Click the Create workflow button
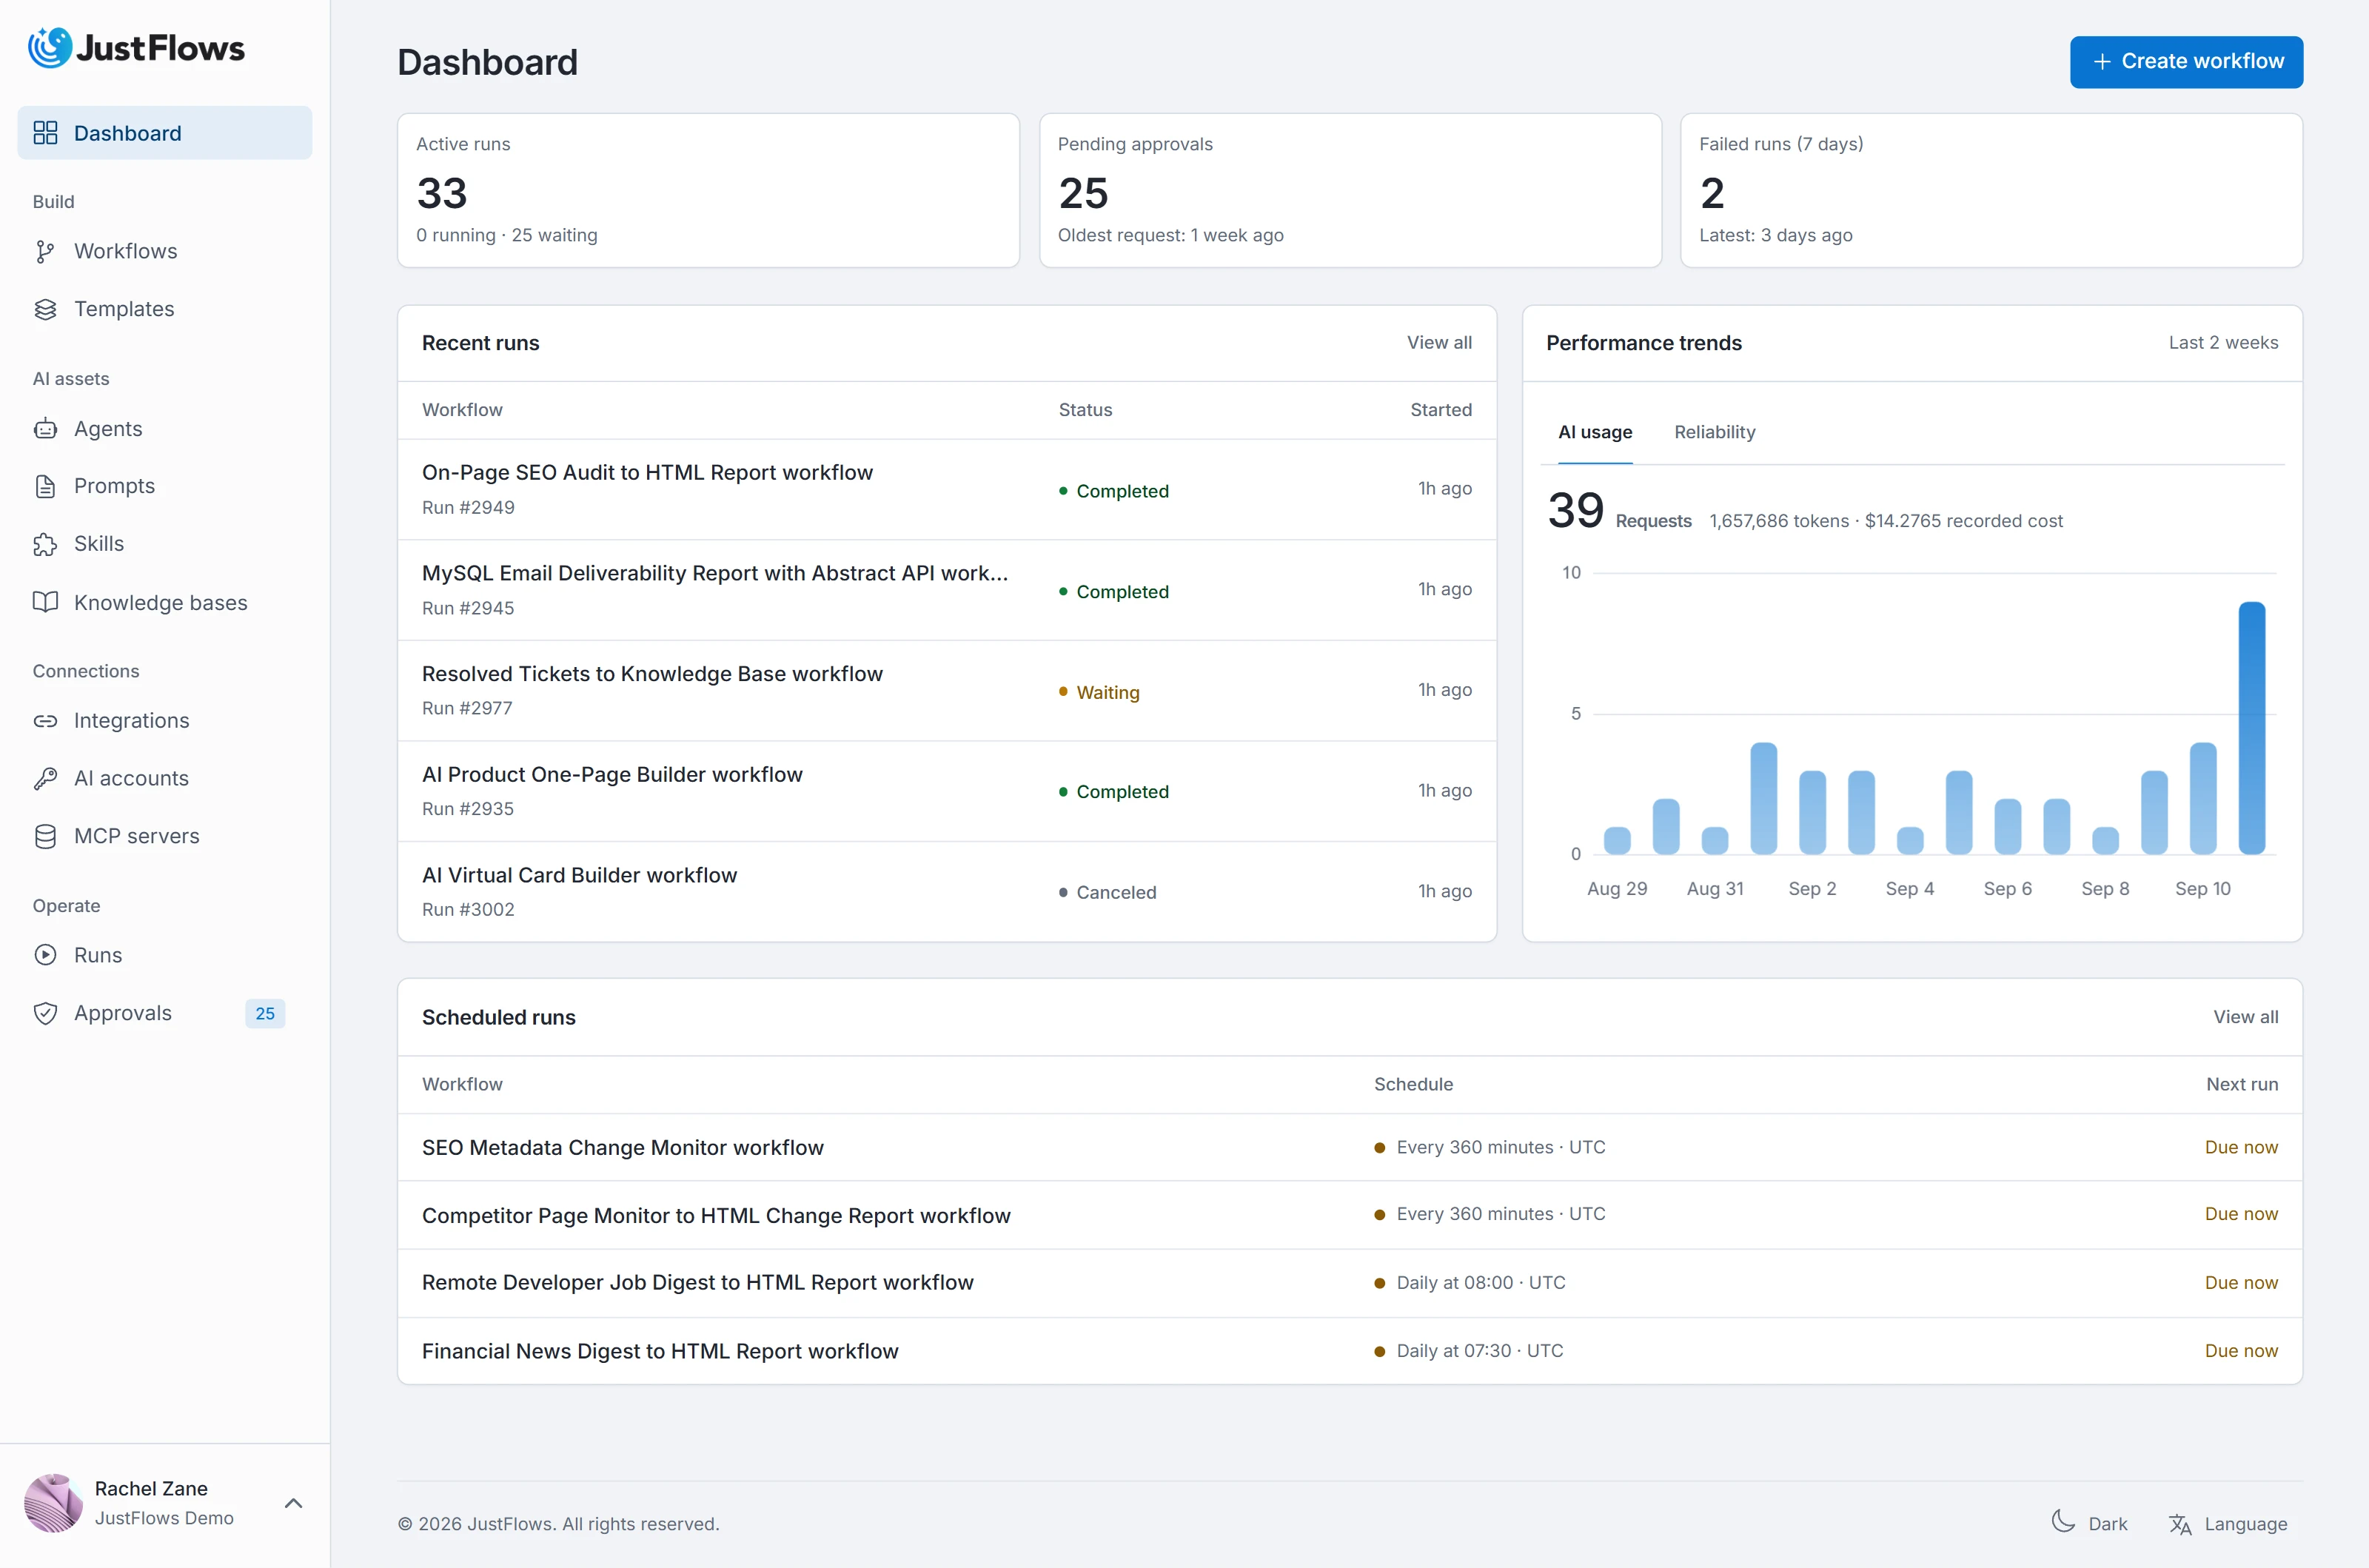The width and height of the screenshot is (2369, 1568). coord(2186,62)
